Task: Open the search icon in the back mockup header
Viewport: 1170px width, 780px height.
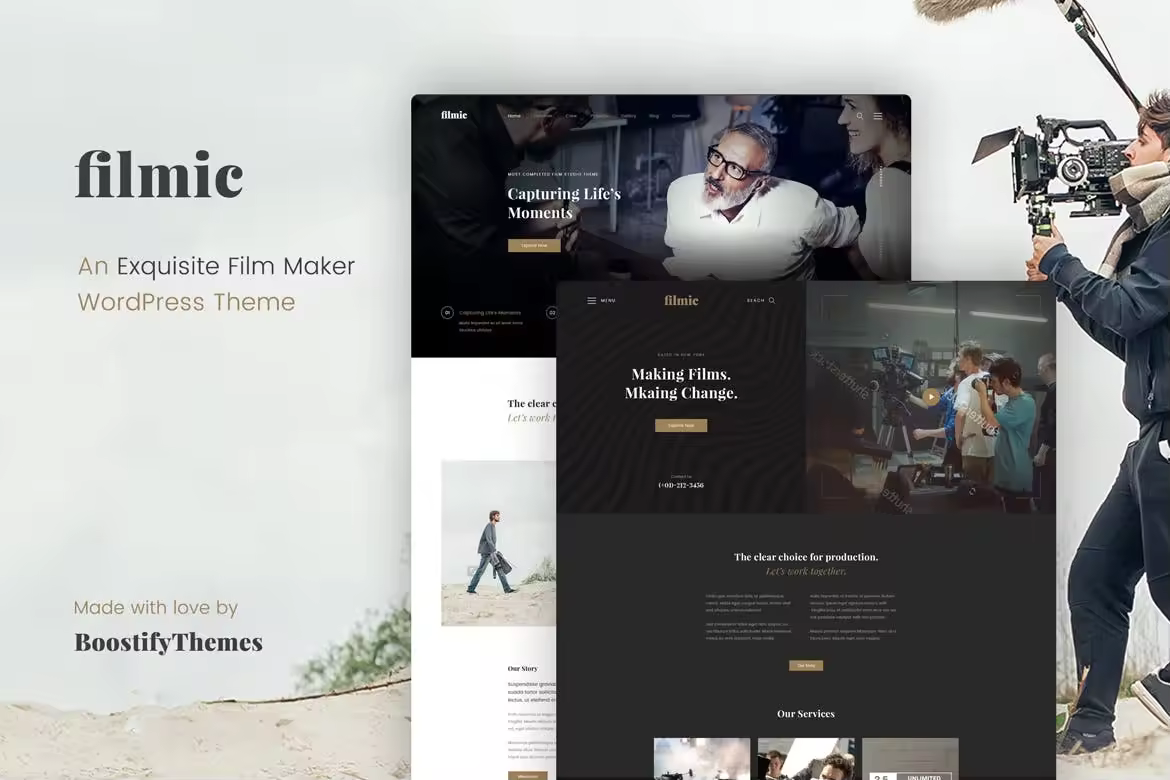Action: point(860,116)
